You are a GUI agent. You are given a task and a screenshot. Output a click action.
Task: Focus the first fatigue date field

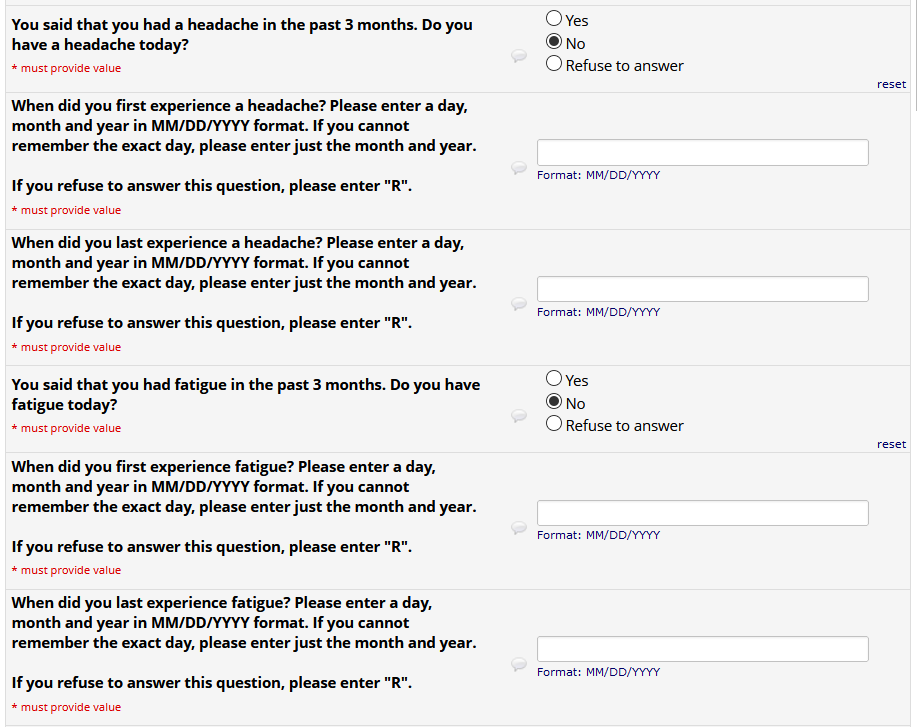point(702,513)
